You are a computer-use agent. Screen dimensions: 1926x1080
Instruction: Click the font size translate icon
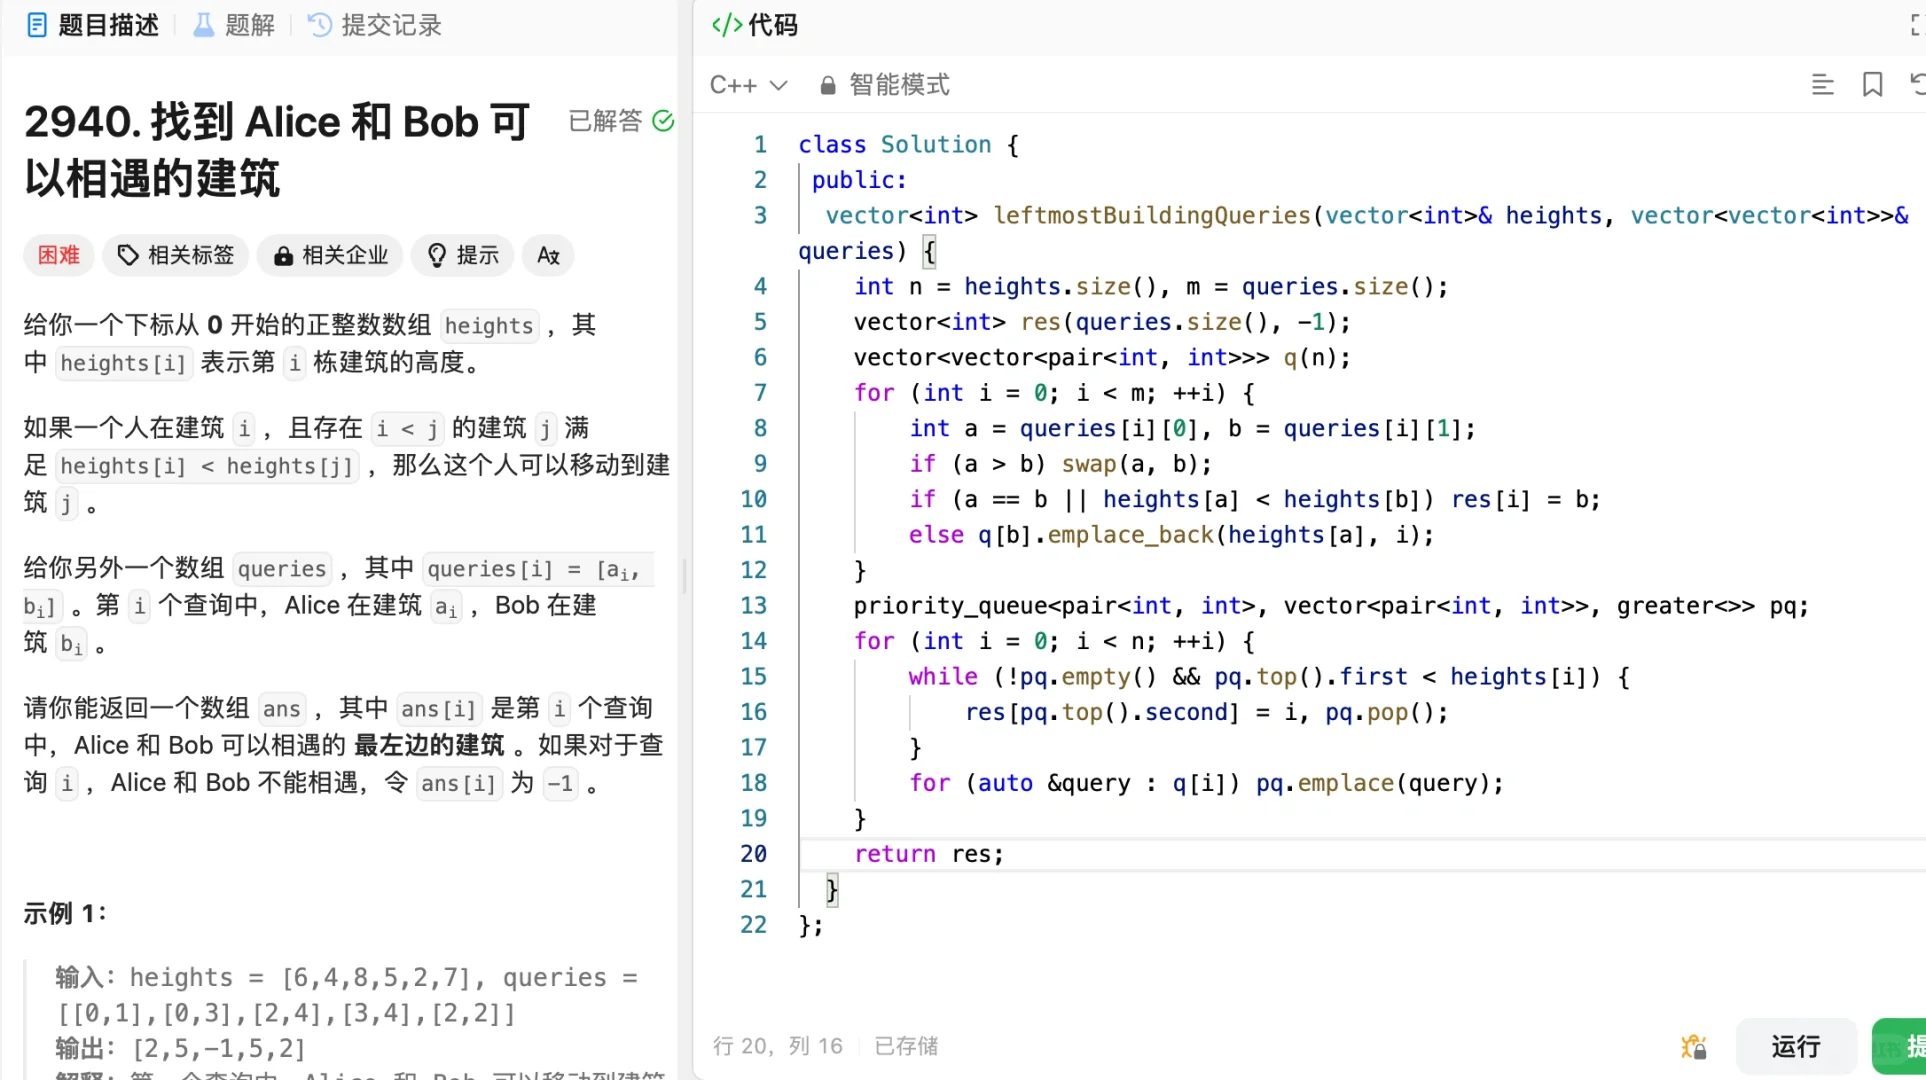548,256
